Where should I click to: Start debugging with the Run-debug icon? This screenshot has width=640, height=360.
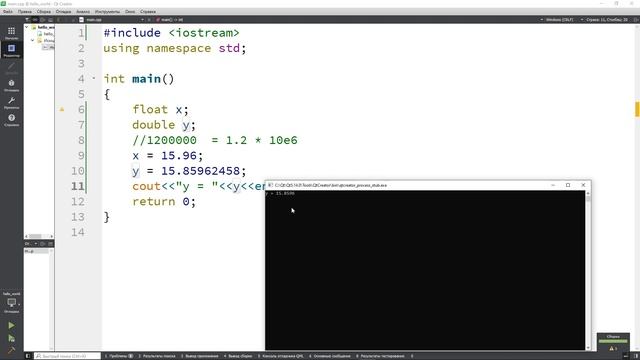11,338
